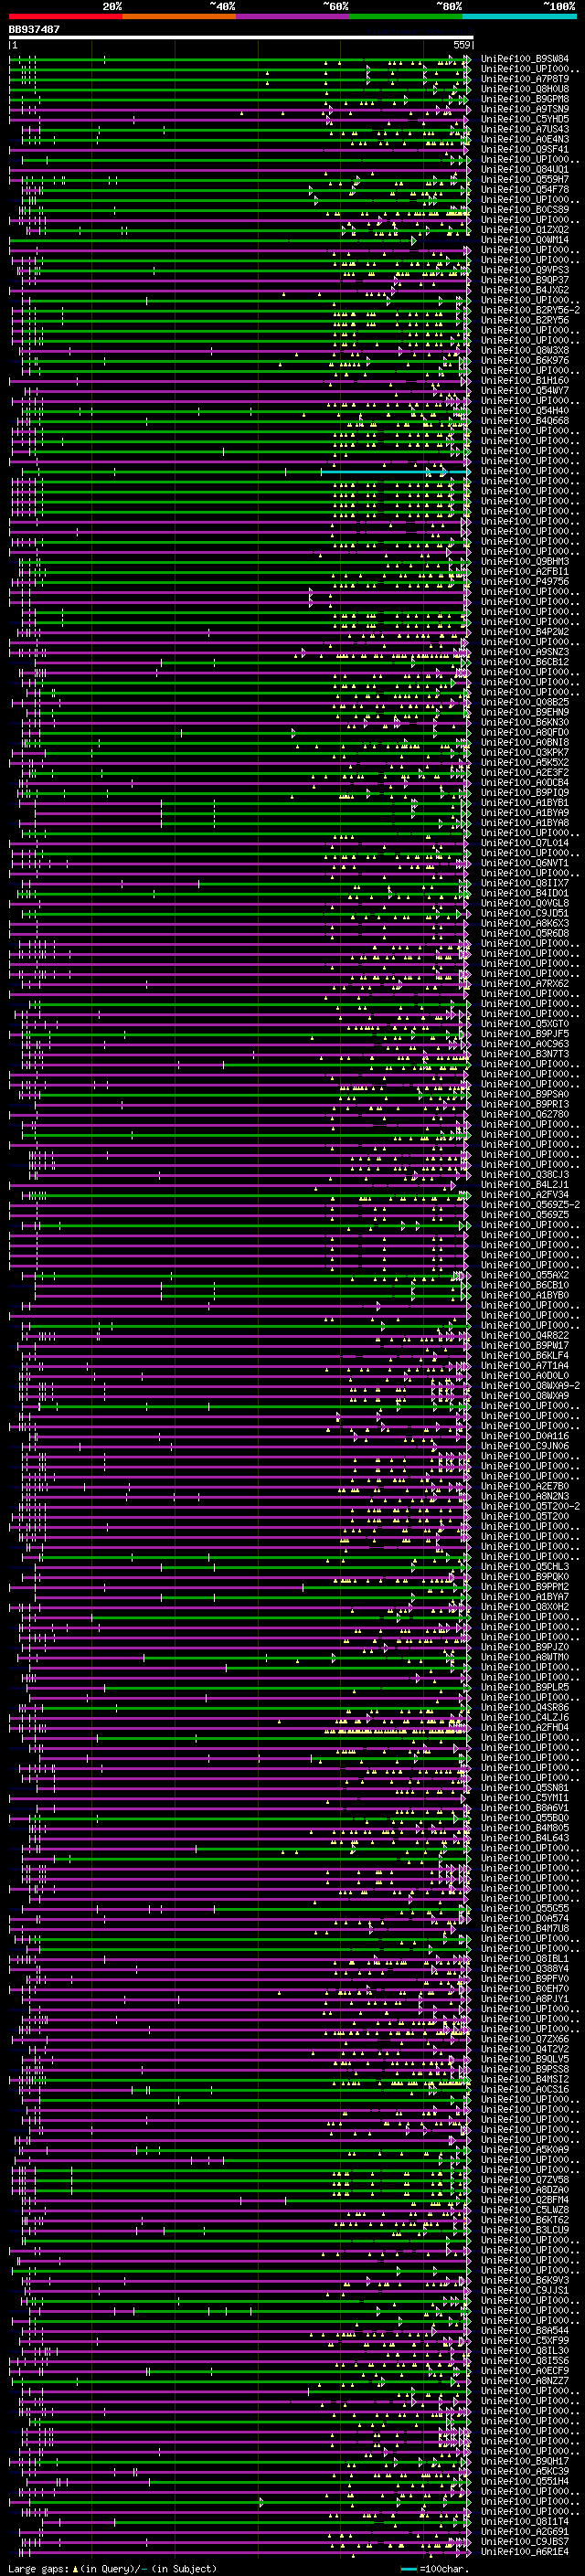Open hit UniRef100_Q4R822
The height and width of the screenshot is (2576, 585).
pos(525,1335)
